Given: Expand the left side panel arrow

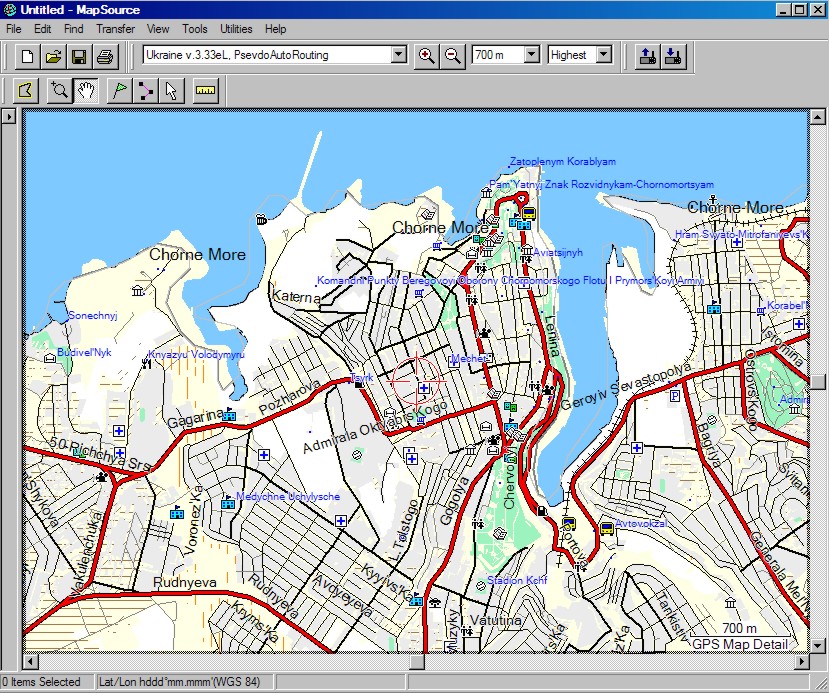Looking at the screenshot, I should [x=9, y=116].
